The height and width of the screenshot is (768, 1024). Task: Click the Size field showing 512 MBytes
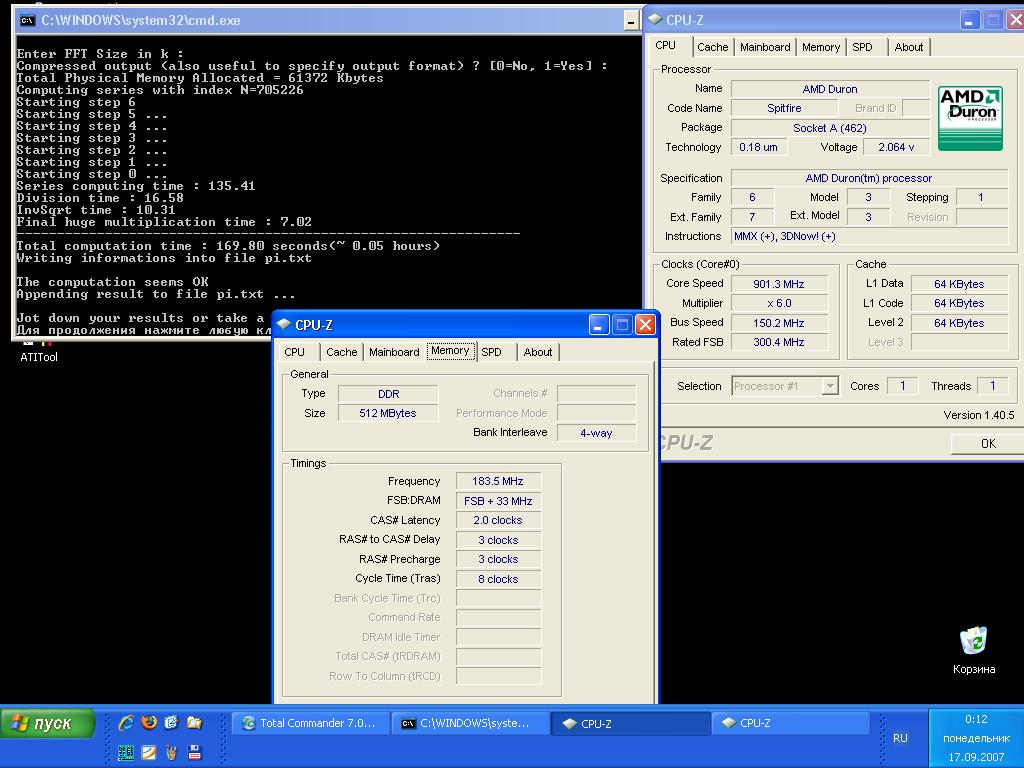[x=388, y=413]
